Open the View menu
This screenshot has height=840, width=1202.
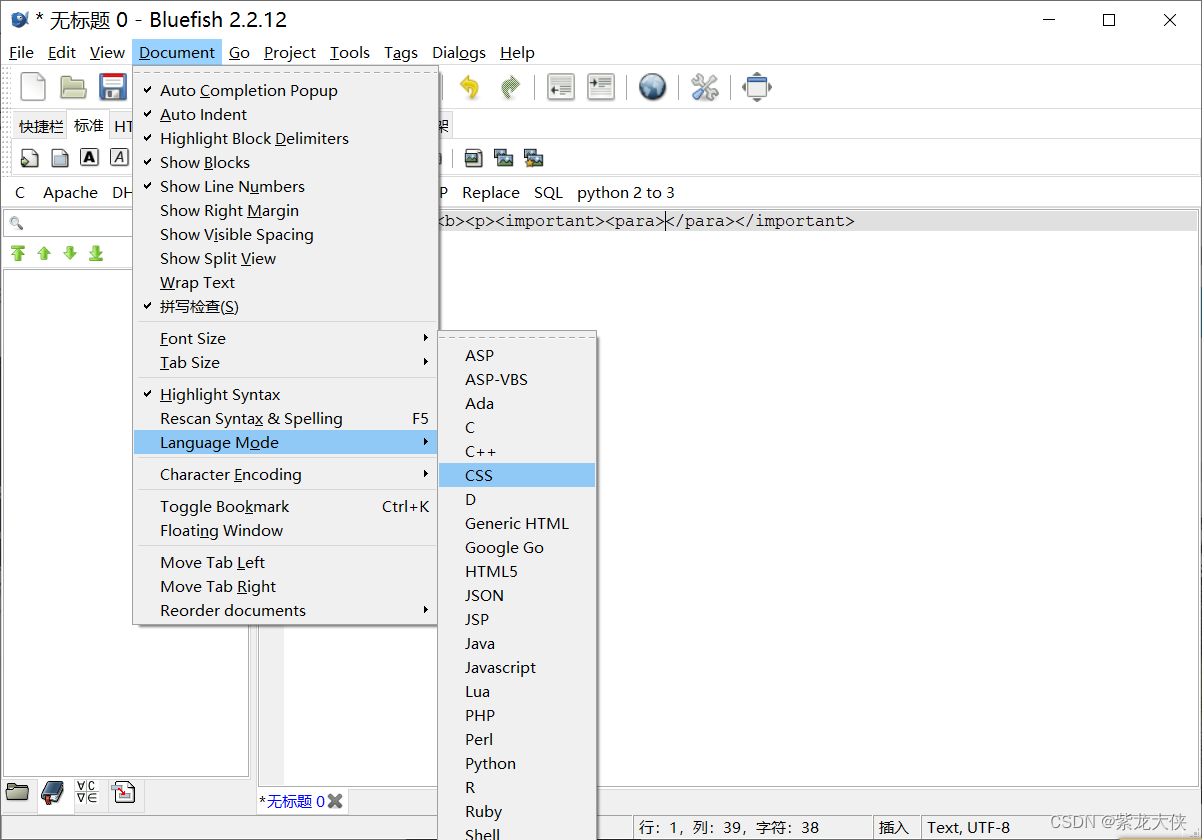pos(107,52)
